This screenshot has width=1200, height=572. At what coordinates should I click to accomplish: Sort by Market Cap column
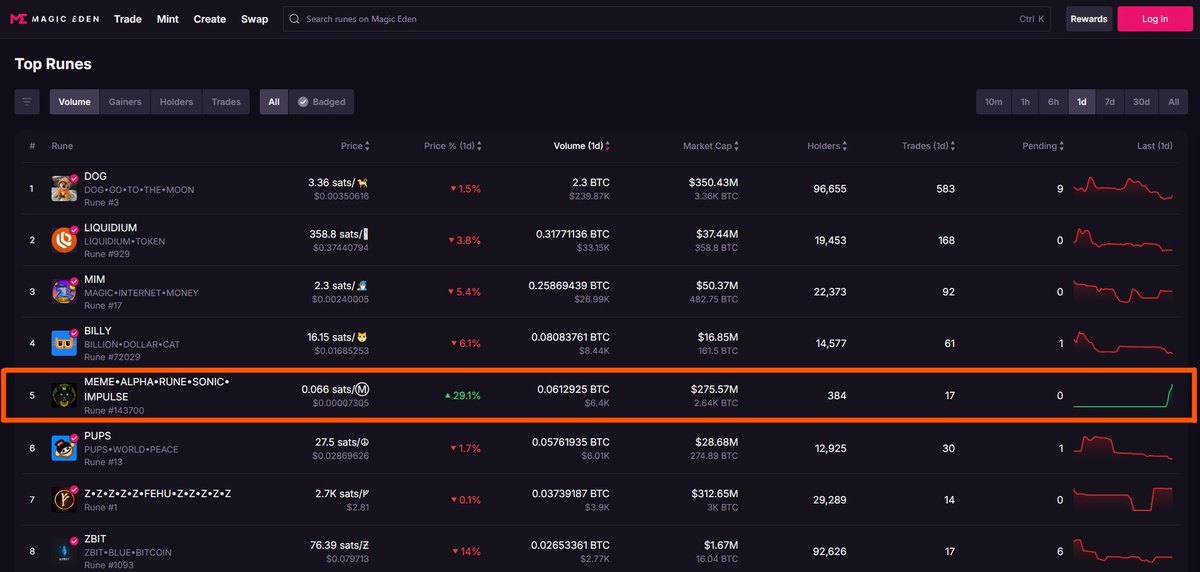click(x=711, y=146)
